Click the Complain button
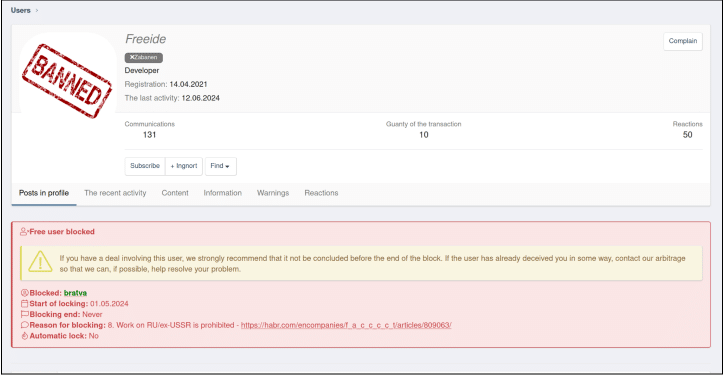 coord(682,41)
